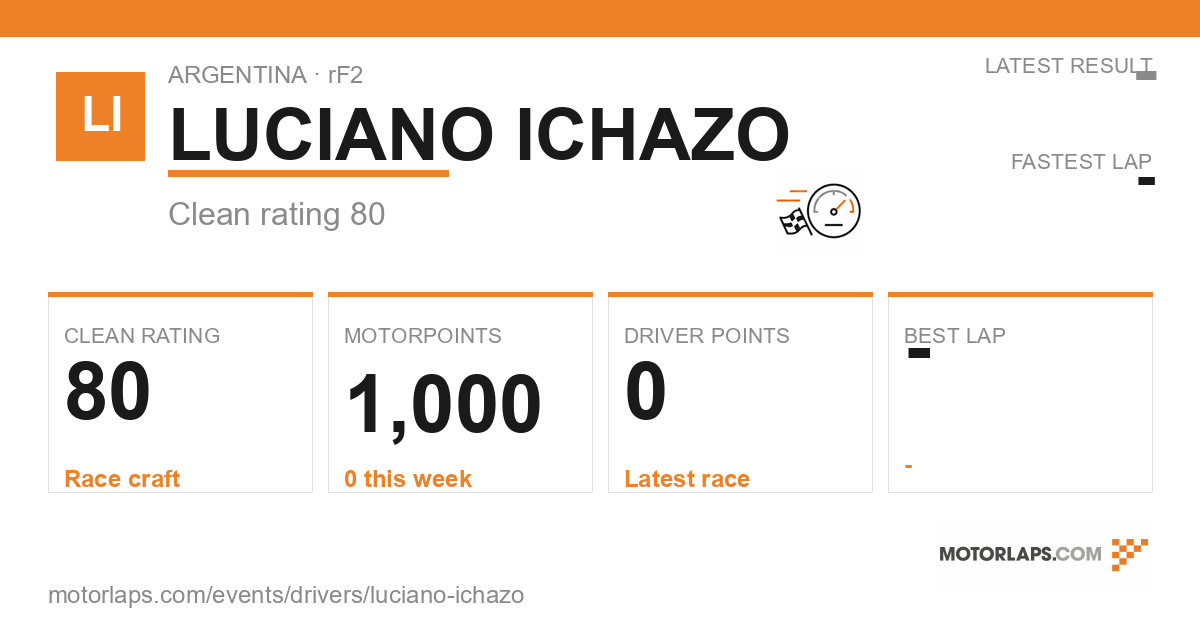The width and height of the screenshot is (1200, 630).
Task: Select the Driver Points card
Action: (740, 393)
